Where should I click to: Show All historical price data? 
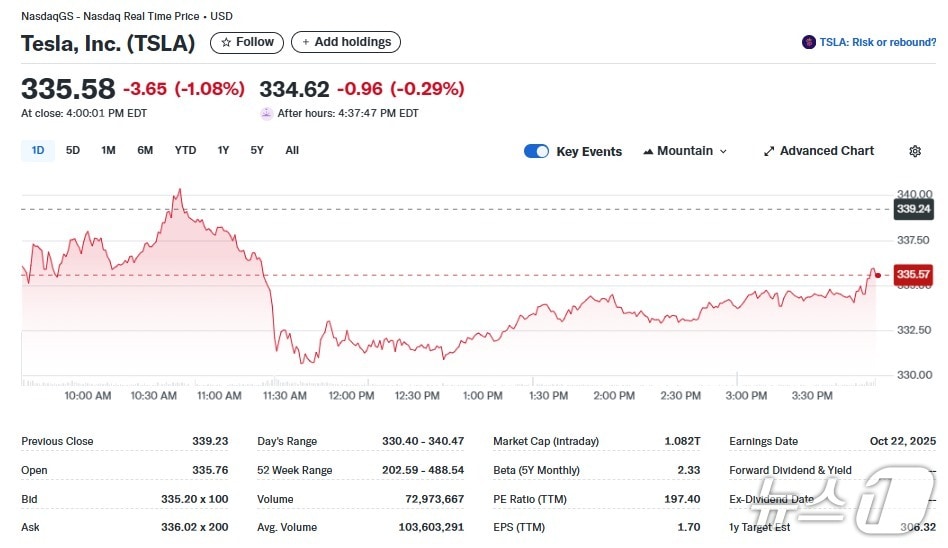292,150
